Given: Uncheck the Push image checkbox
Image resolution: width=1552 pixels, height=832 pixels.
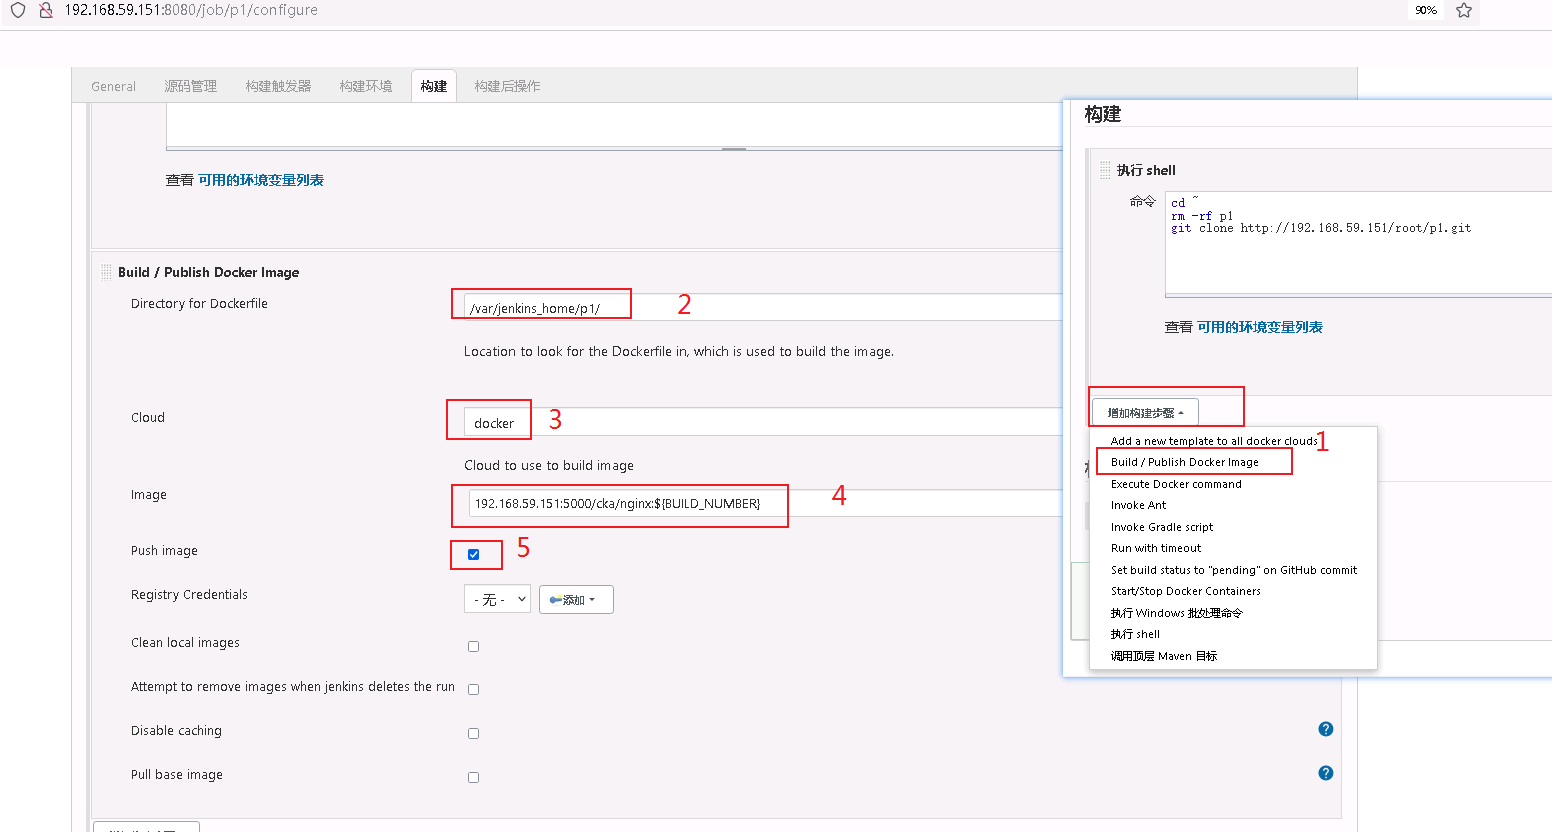Looking at the screenshot, I should pos(474,554).
